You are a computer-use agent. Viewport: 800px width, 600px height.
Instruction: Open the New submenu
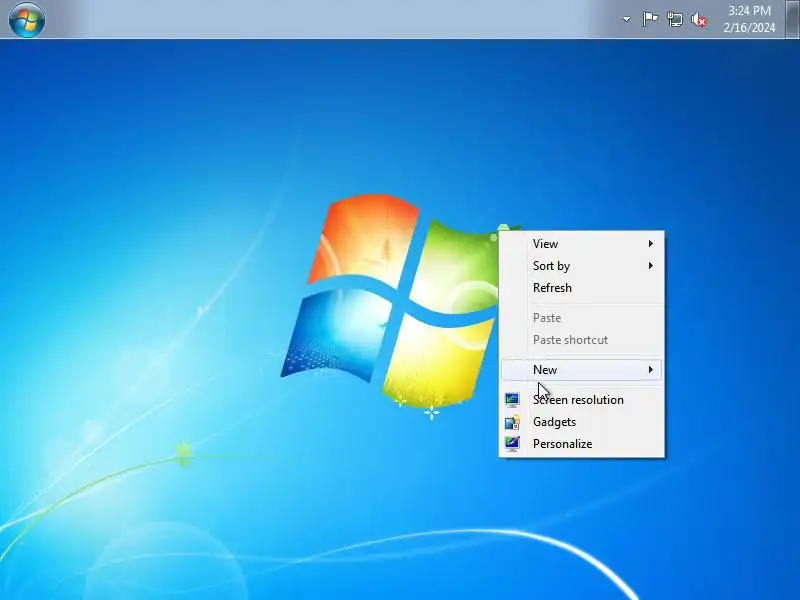coord(582,370)
